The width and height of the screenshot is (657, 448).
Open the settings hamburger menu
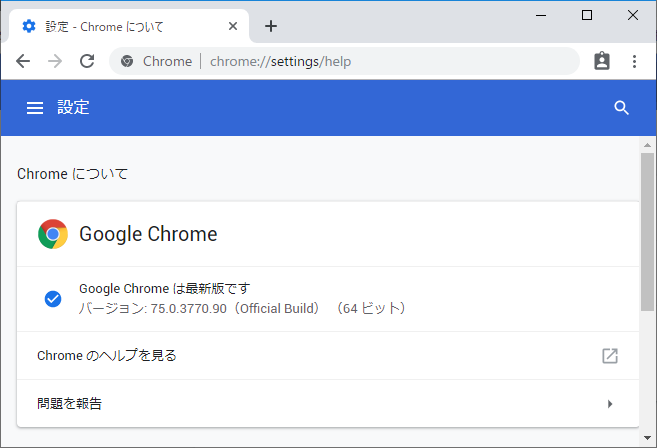coord(35,108)
